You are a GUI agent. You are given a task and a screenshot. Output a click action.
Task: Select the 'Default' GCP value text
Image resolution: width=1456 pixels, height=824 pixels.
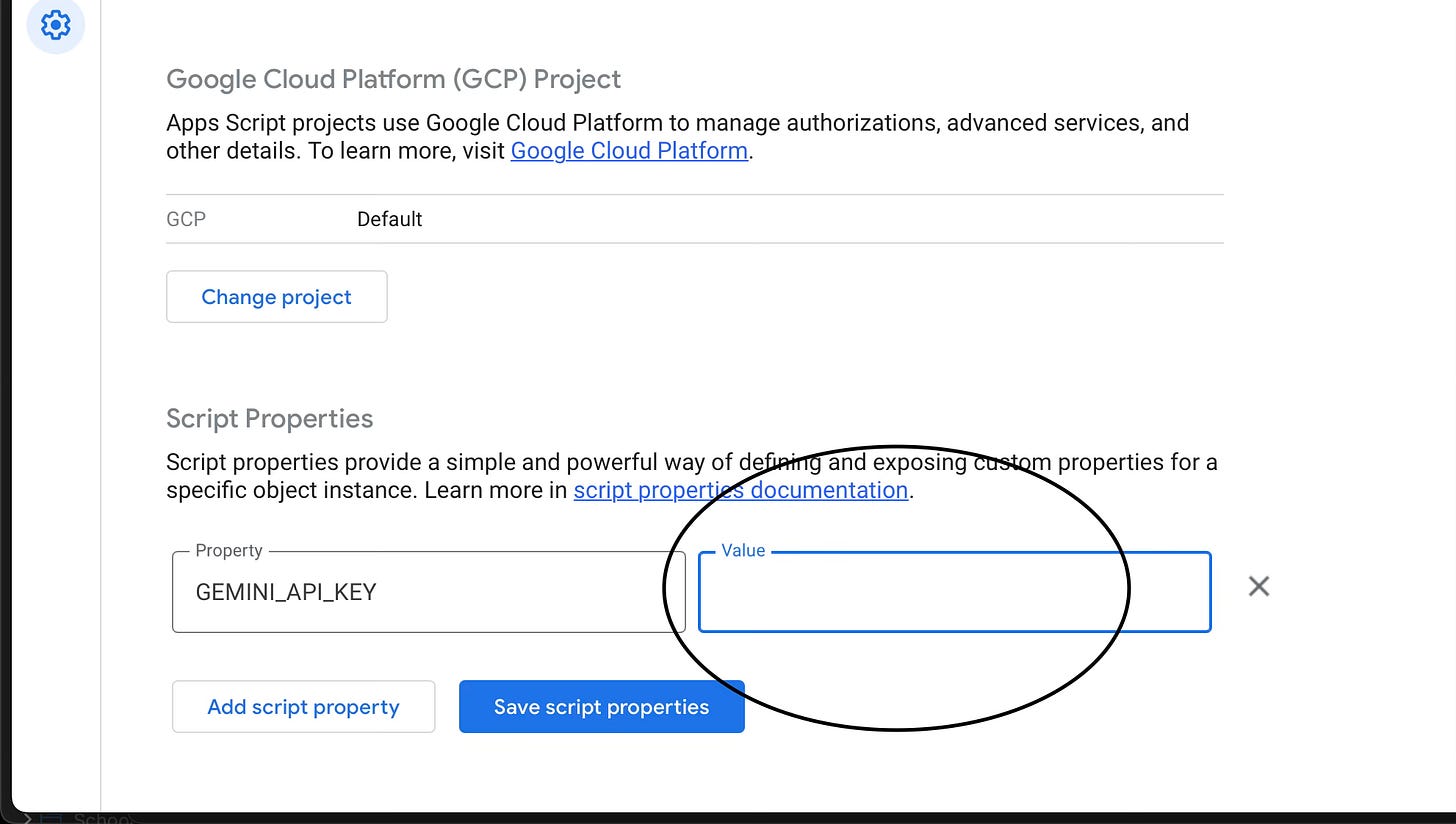point(390,219)
